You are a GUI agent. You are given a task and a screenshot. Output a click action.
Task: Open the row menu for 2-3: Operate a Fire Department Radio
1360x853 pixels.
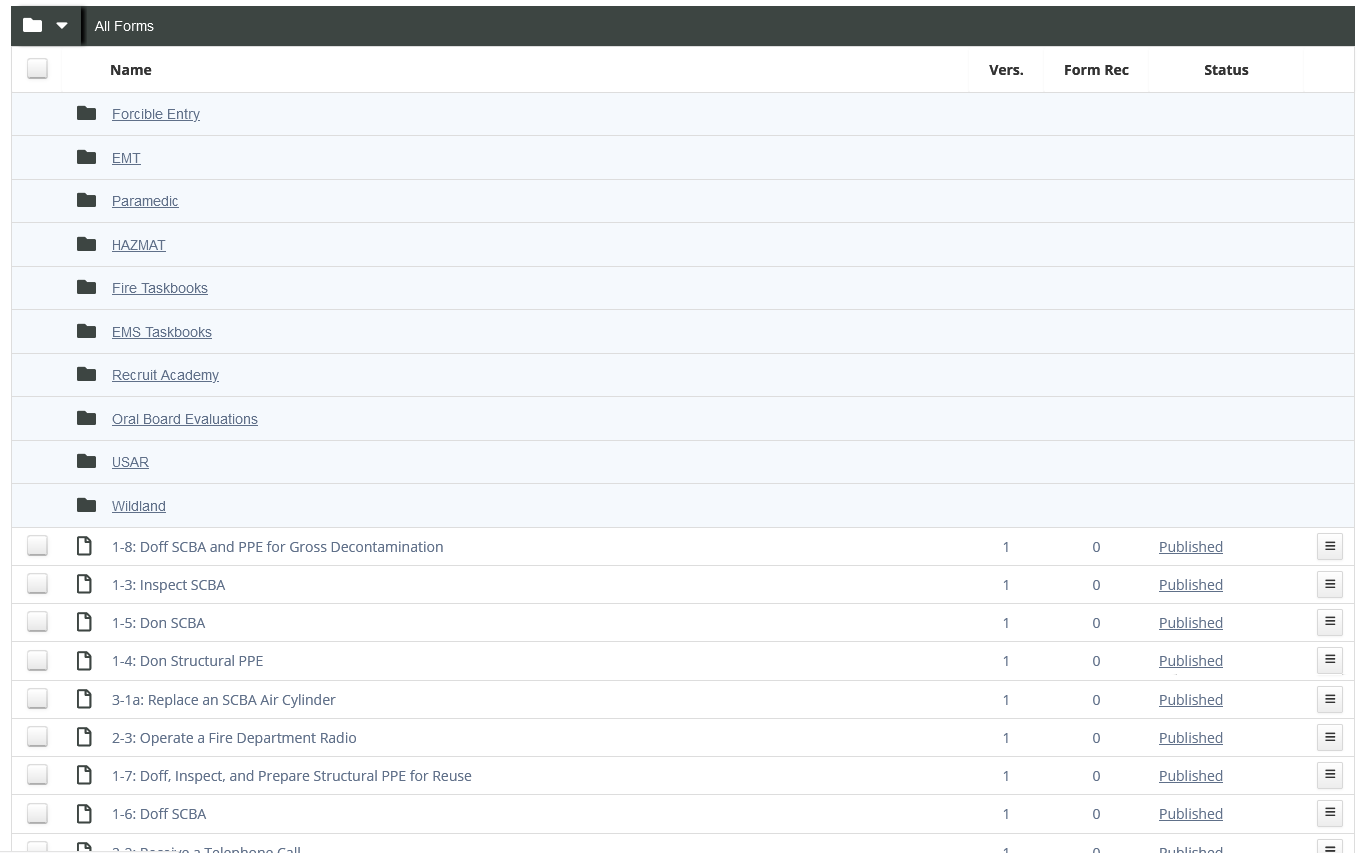[1330, 737]
